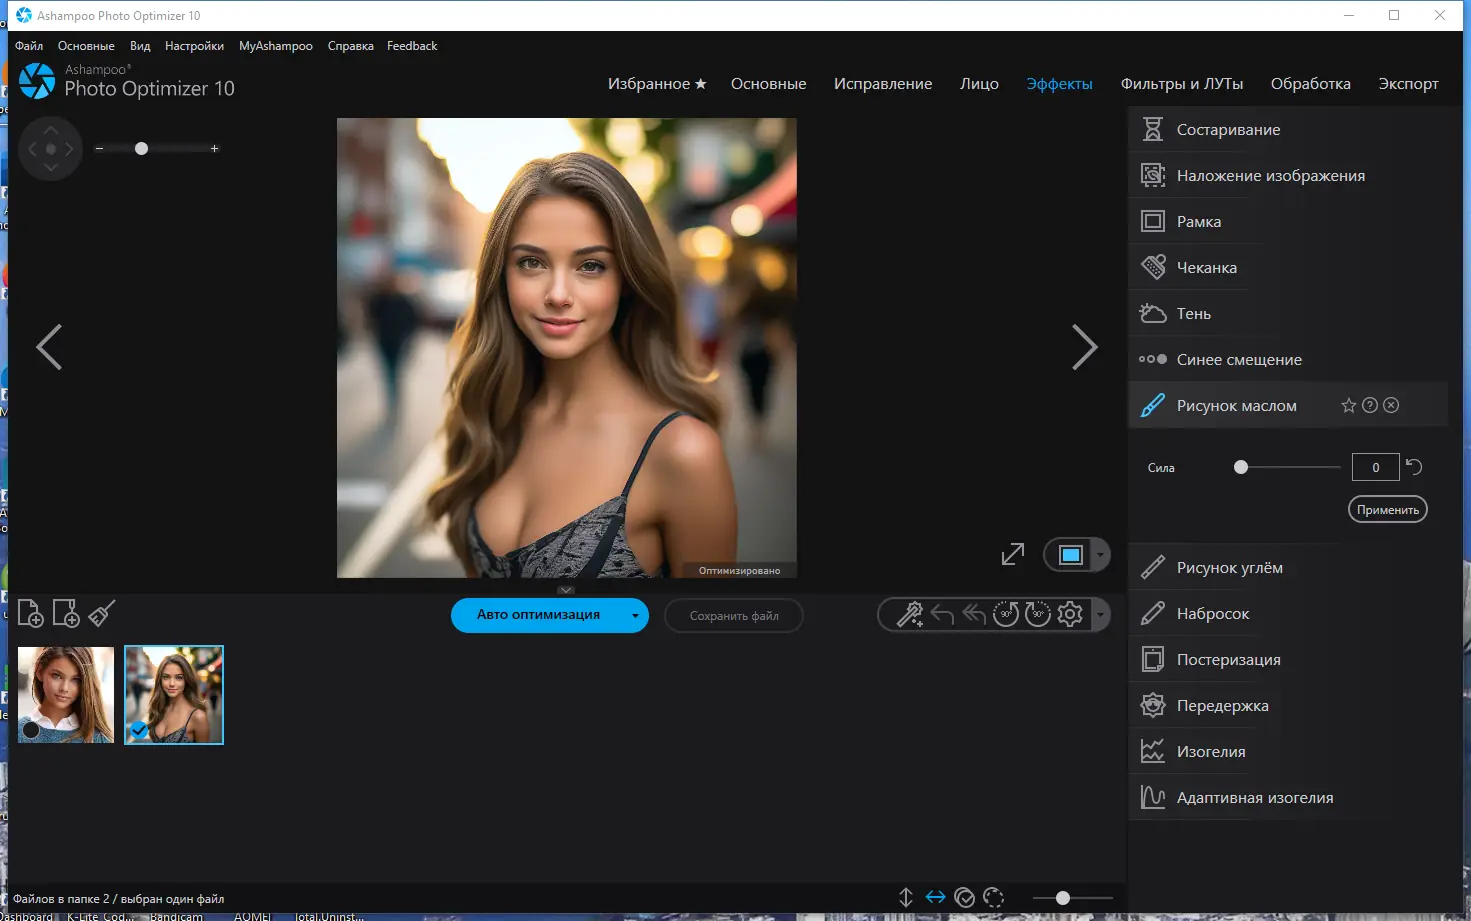Uncheck the blue checkmark on second thumbnail

coord(139,730)
